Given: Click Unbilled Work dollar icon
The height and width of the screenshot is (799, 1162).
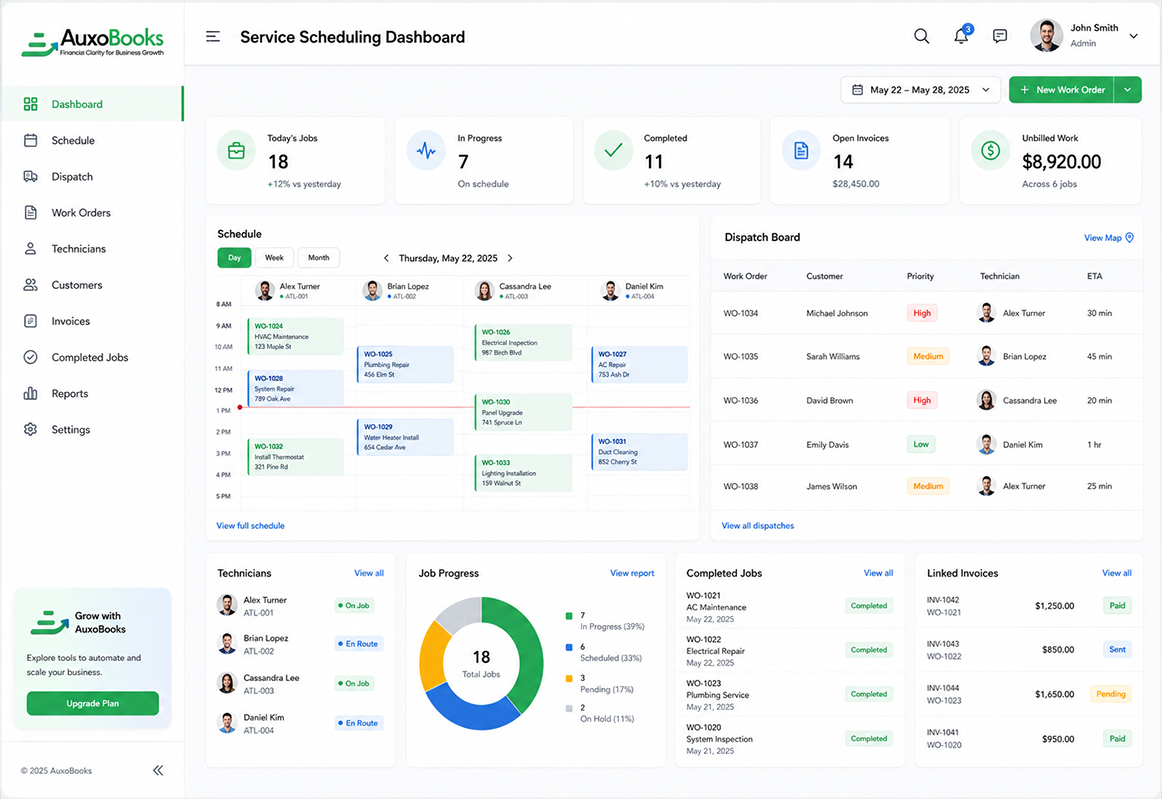Looking at the screenshot, I should tap(990, 150).
